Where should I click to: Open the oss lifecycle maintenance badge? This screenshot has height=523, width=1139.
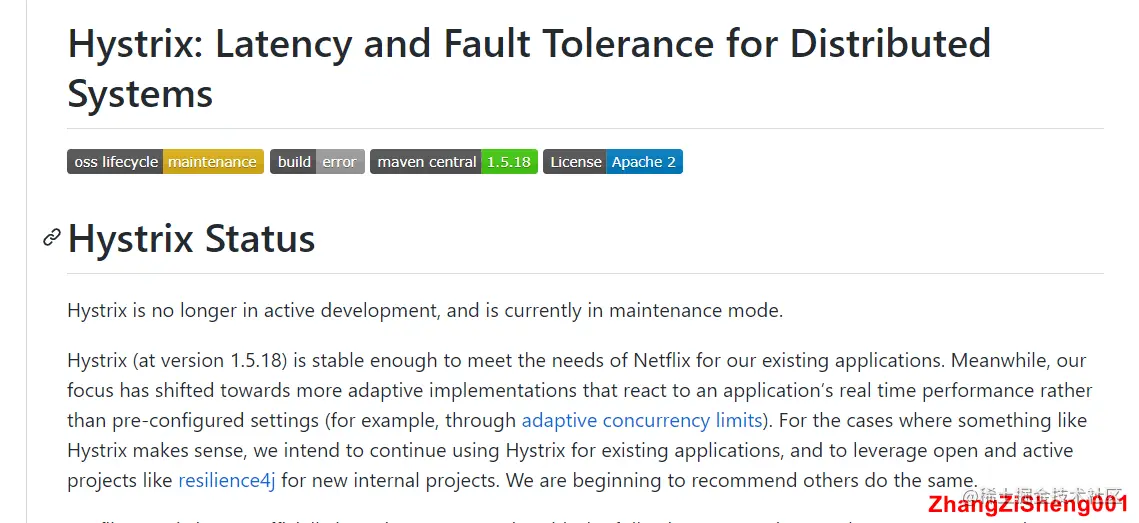click(166, 162)
